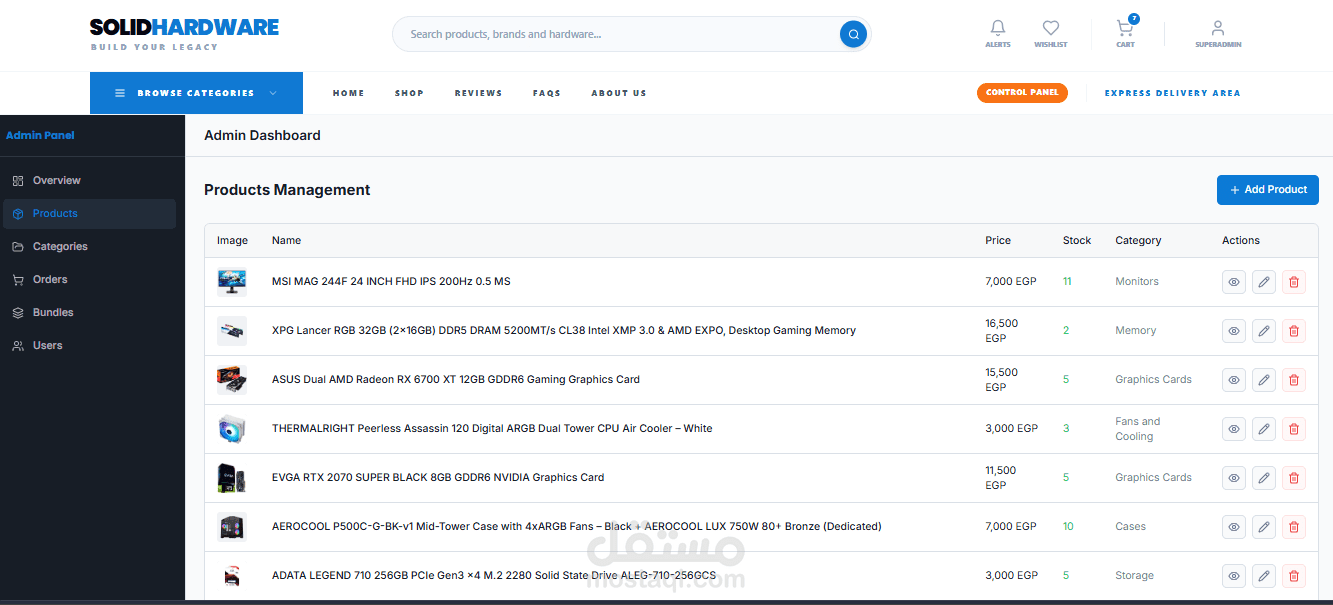View the EVGA RTX 2070 SUPER product

(1234, 478)
